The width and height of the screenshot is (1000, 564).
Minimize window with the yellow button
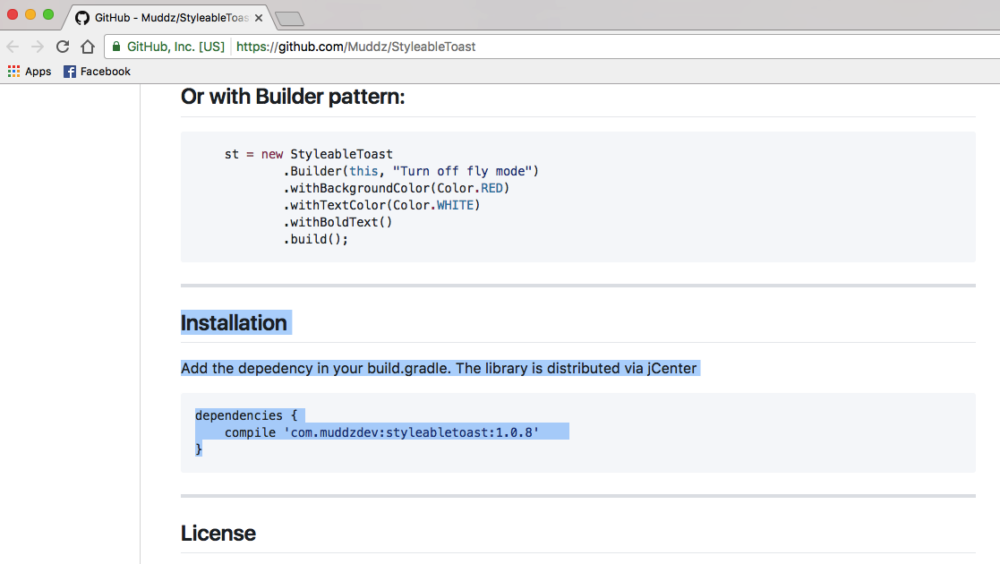30,14
